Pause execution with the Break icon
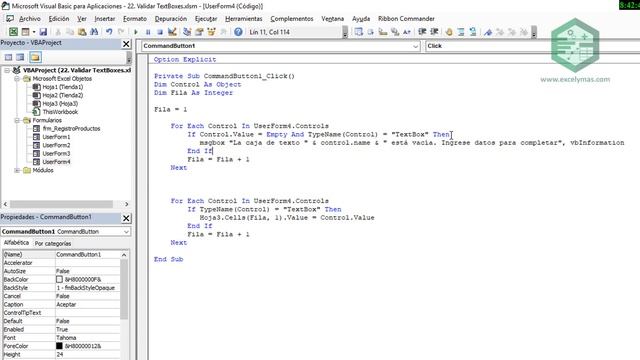 point(148,32)
